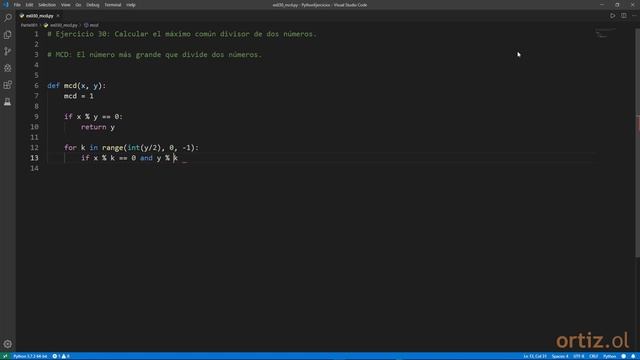Click 'return y' line
The width and height of the screenshot is (640, 360).
[98, 127]
